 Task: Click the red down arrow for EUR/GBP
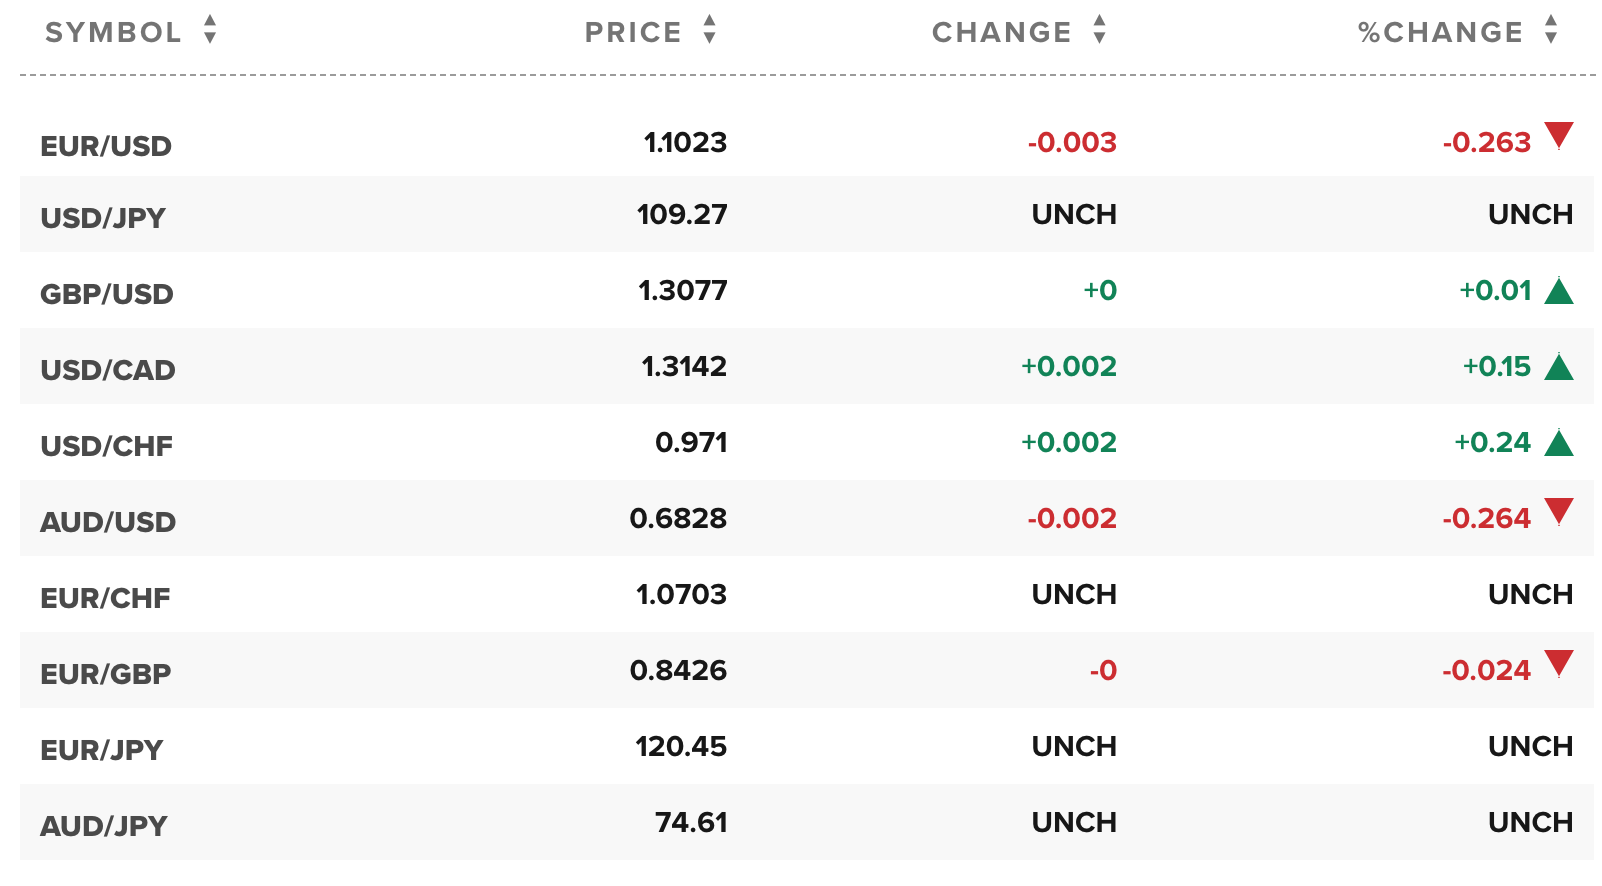[1558, 663]
